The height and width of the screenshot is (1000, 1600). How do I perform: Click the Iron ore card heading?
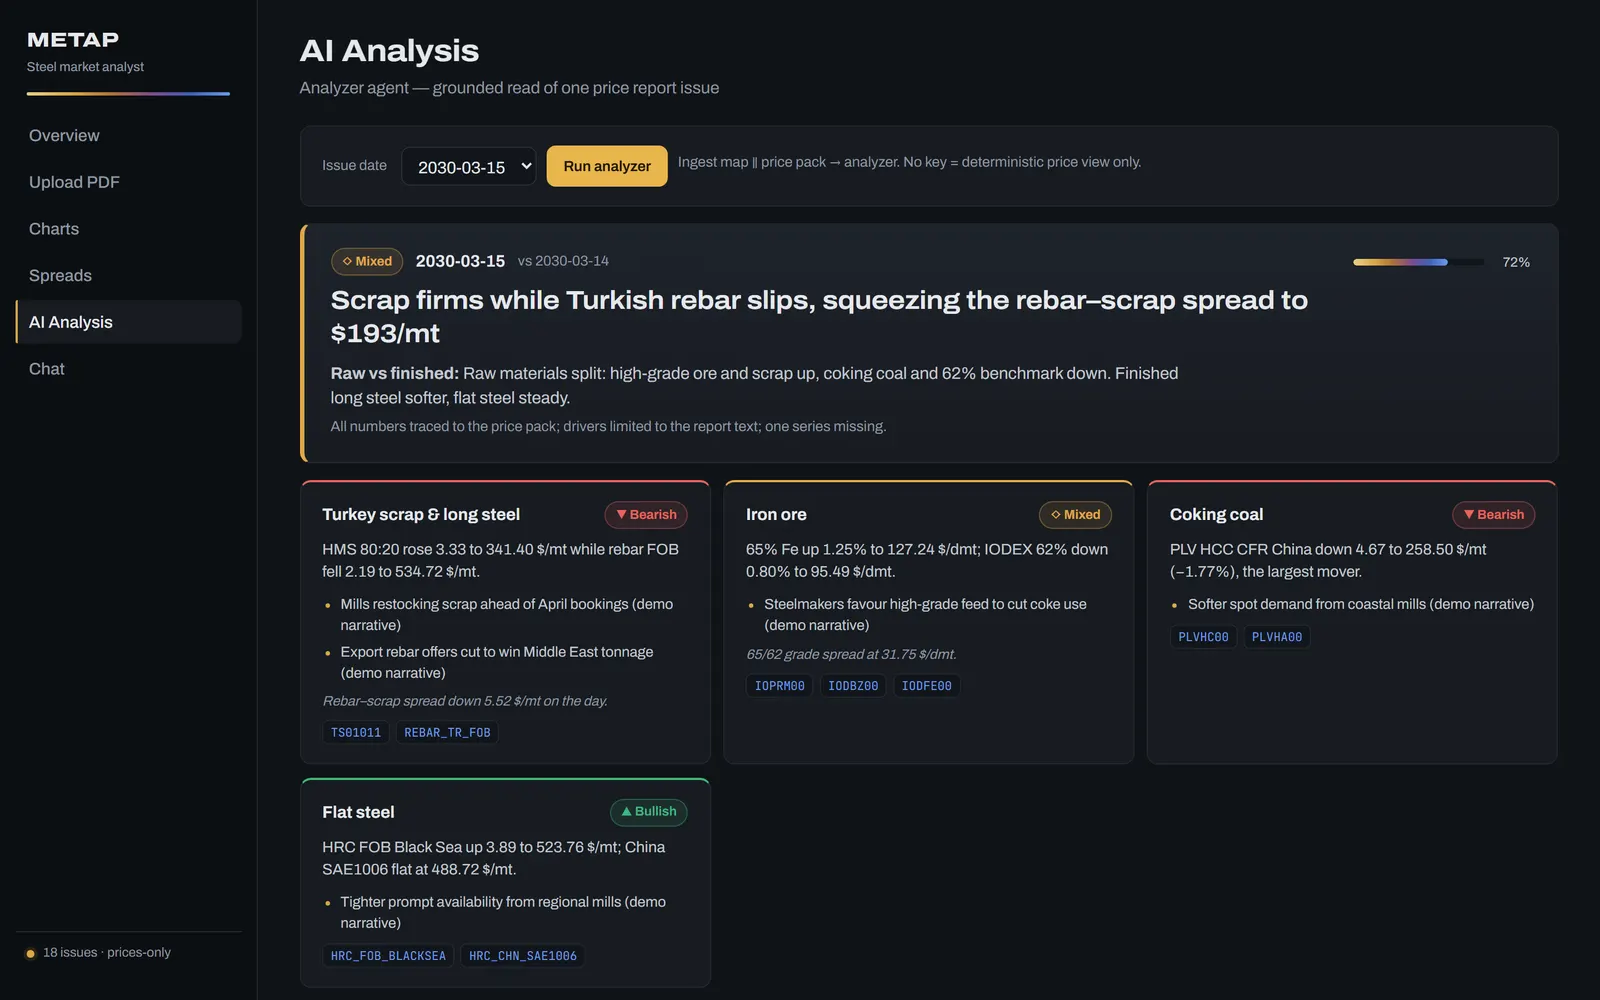(776, 515)
